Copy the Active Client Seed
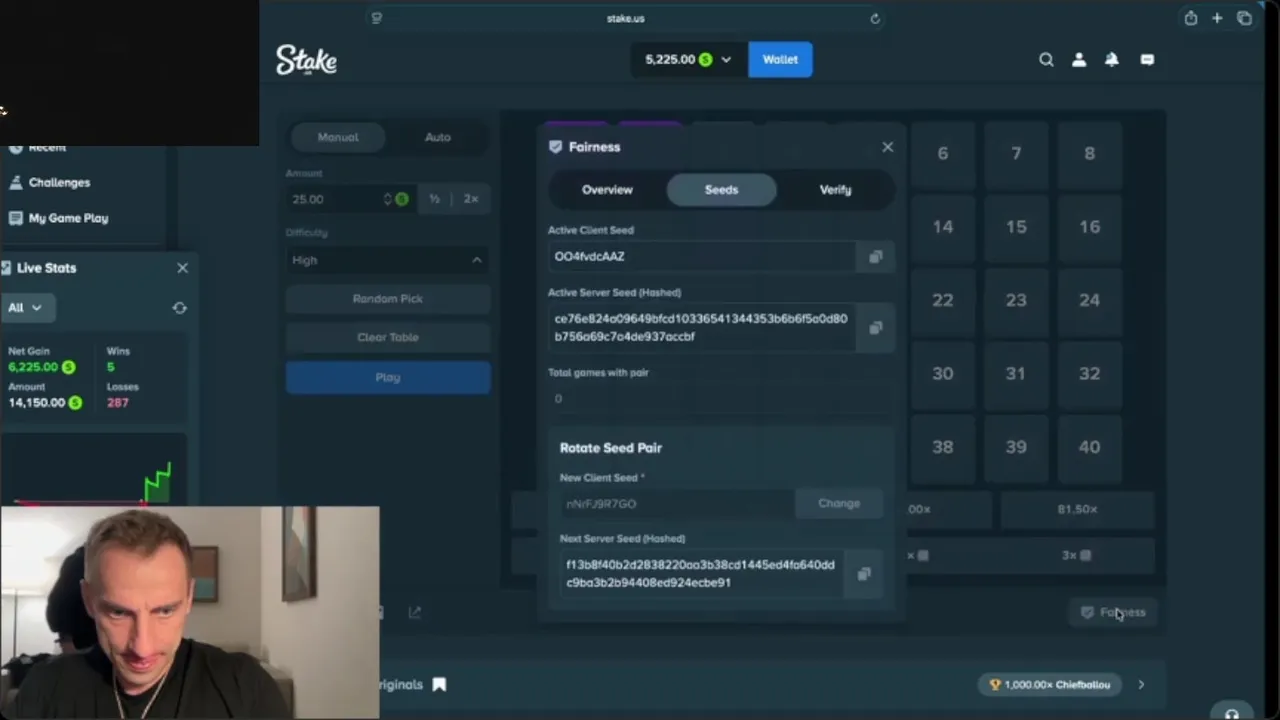The width and height of the screenshot is (1280, 720). tap(875, 257)
